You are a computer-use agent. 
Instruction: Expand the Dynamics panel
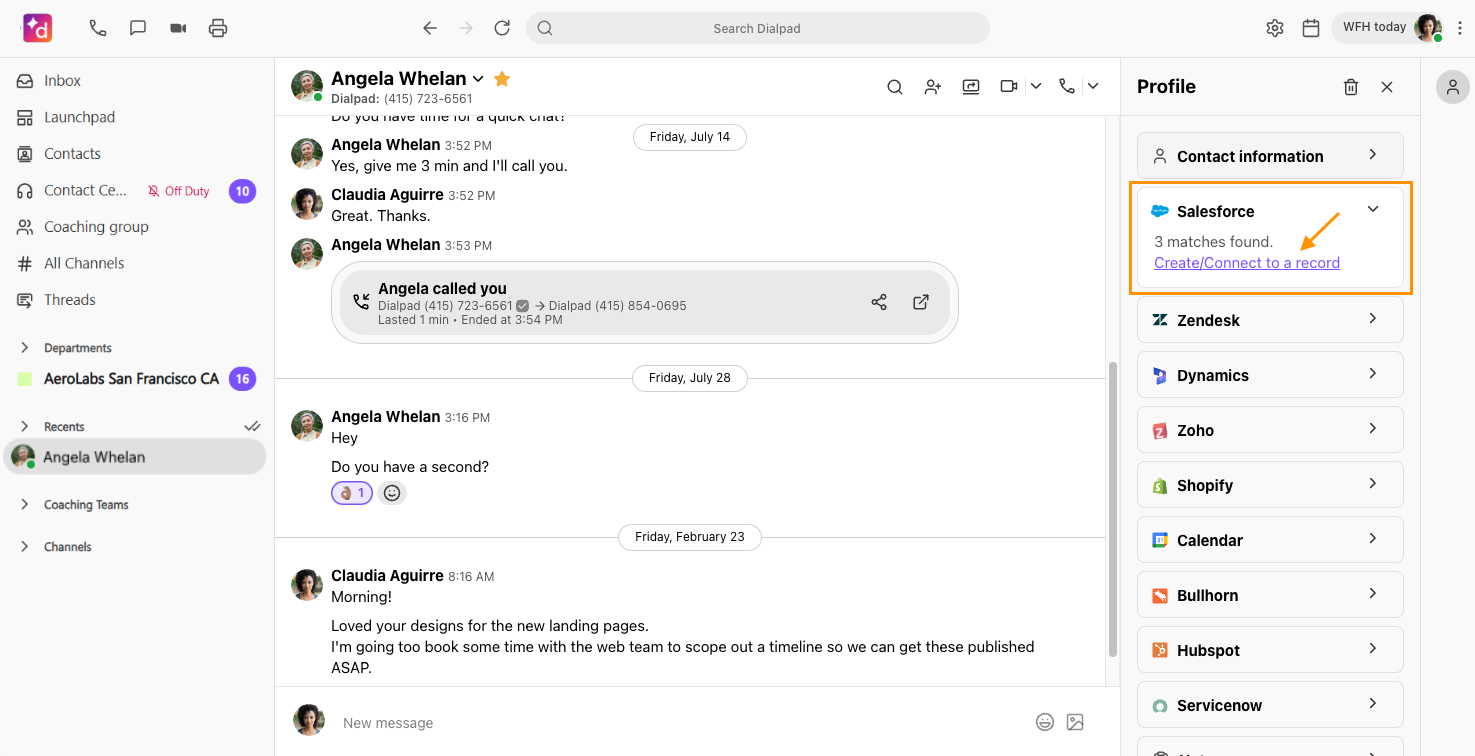click(x=1270, y=375)
